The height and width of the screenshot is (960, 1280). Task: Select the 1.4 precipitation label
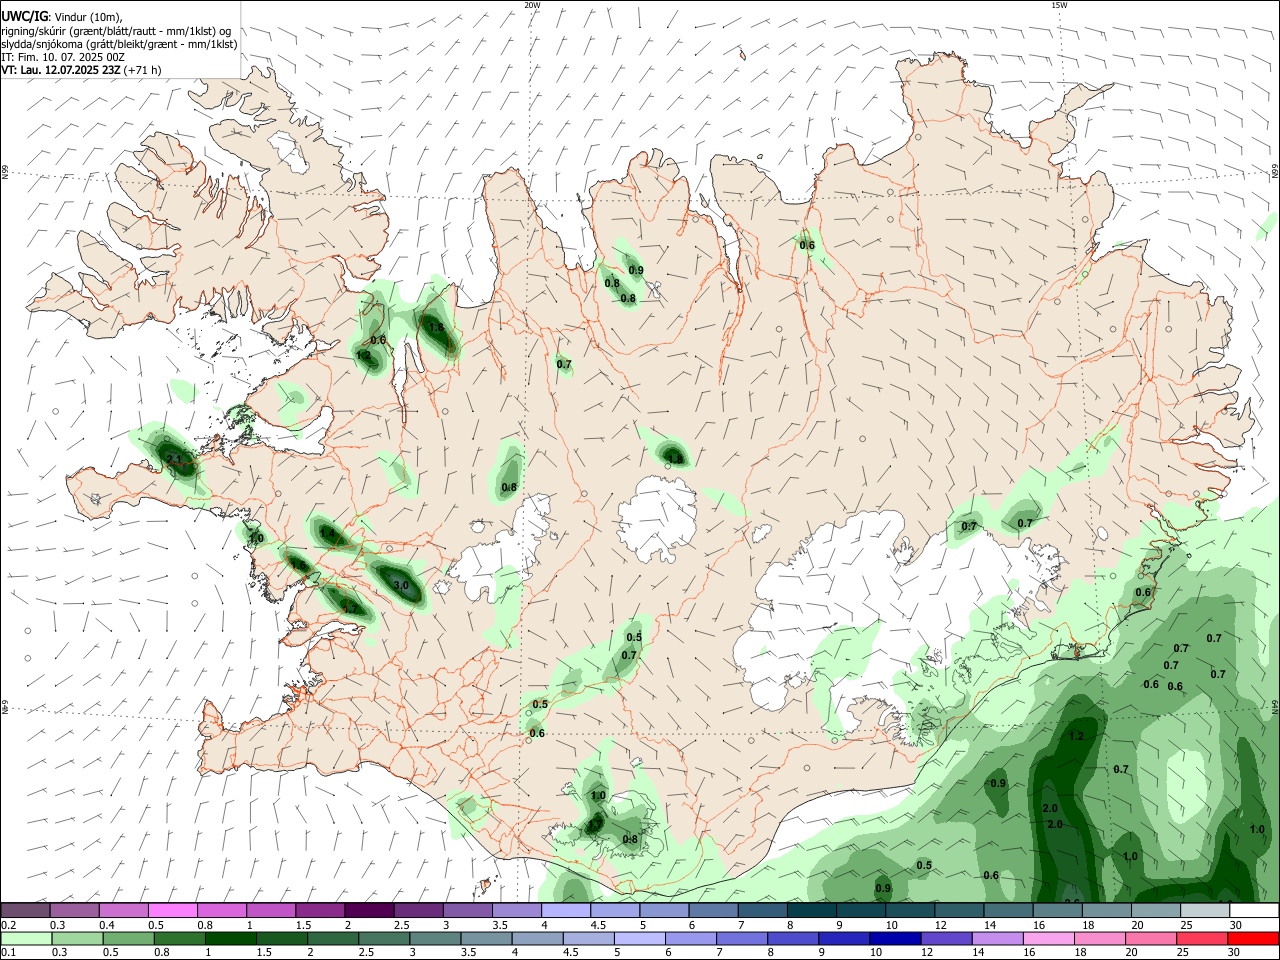tap(328, 534)
